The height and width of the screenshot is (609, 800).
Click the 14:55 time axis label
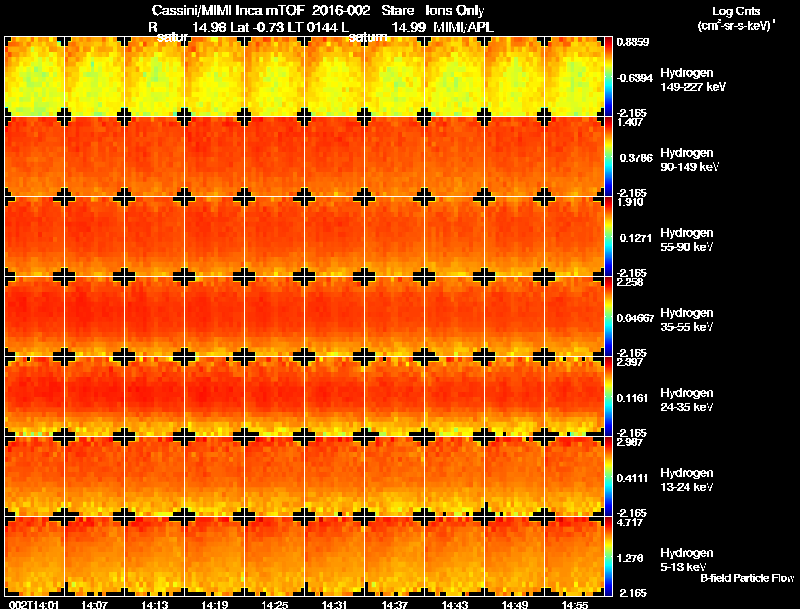tap(574, 605)
